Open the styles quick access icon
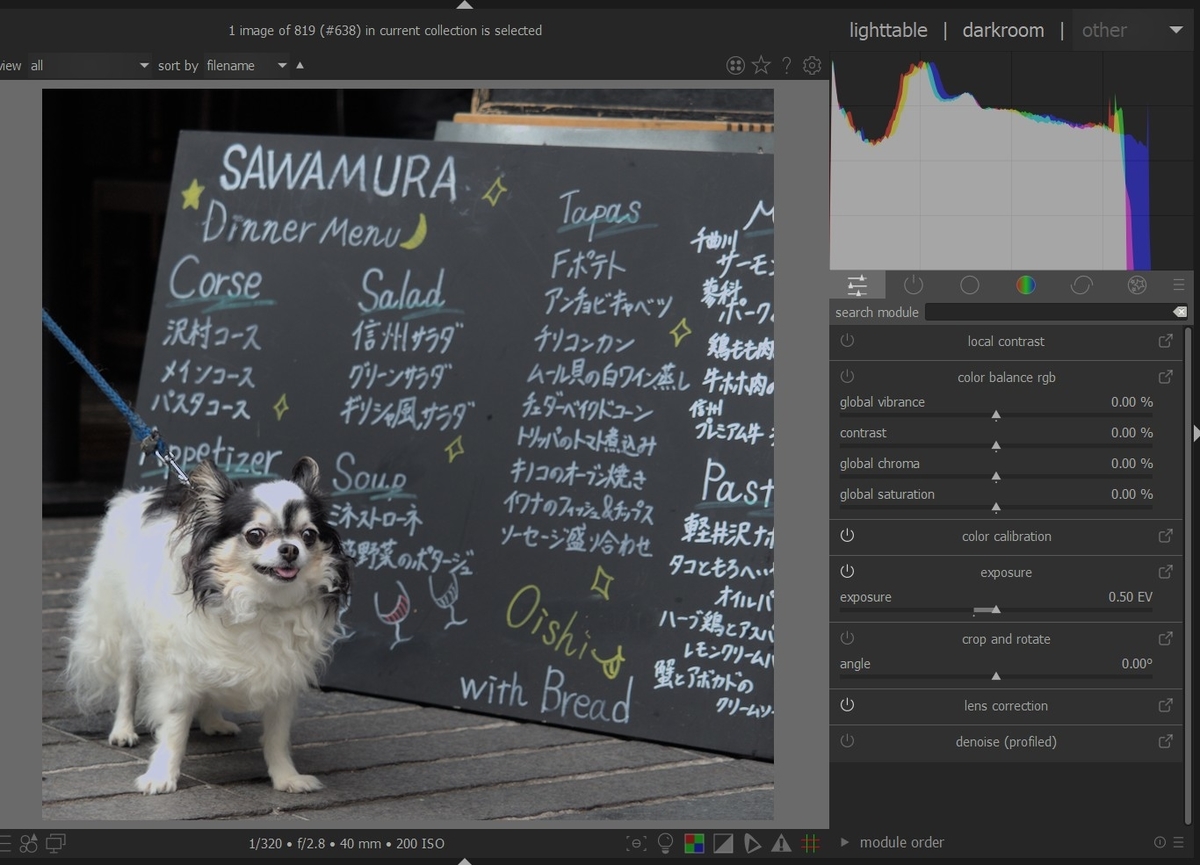The width and height of the screenshot is (1200, 865). (x=29, y=843)
